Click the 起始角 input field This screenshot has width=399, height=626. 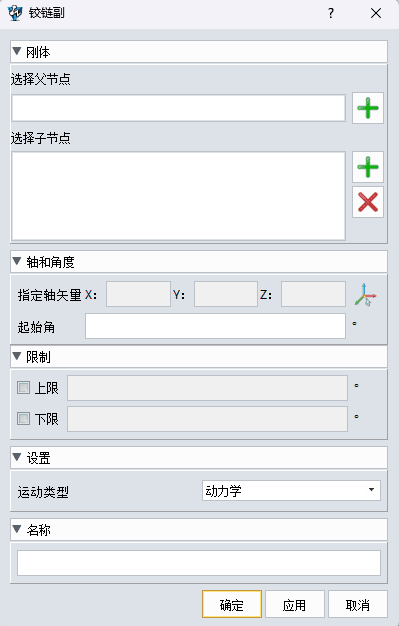point(215,326)
